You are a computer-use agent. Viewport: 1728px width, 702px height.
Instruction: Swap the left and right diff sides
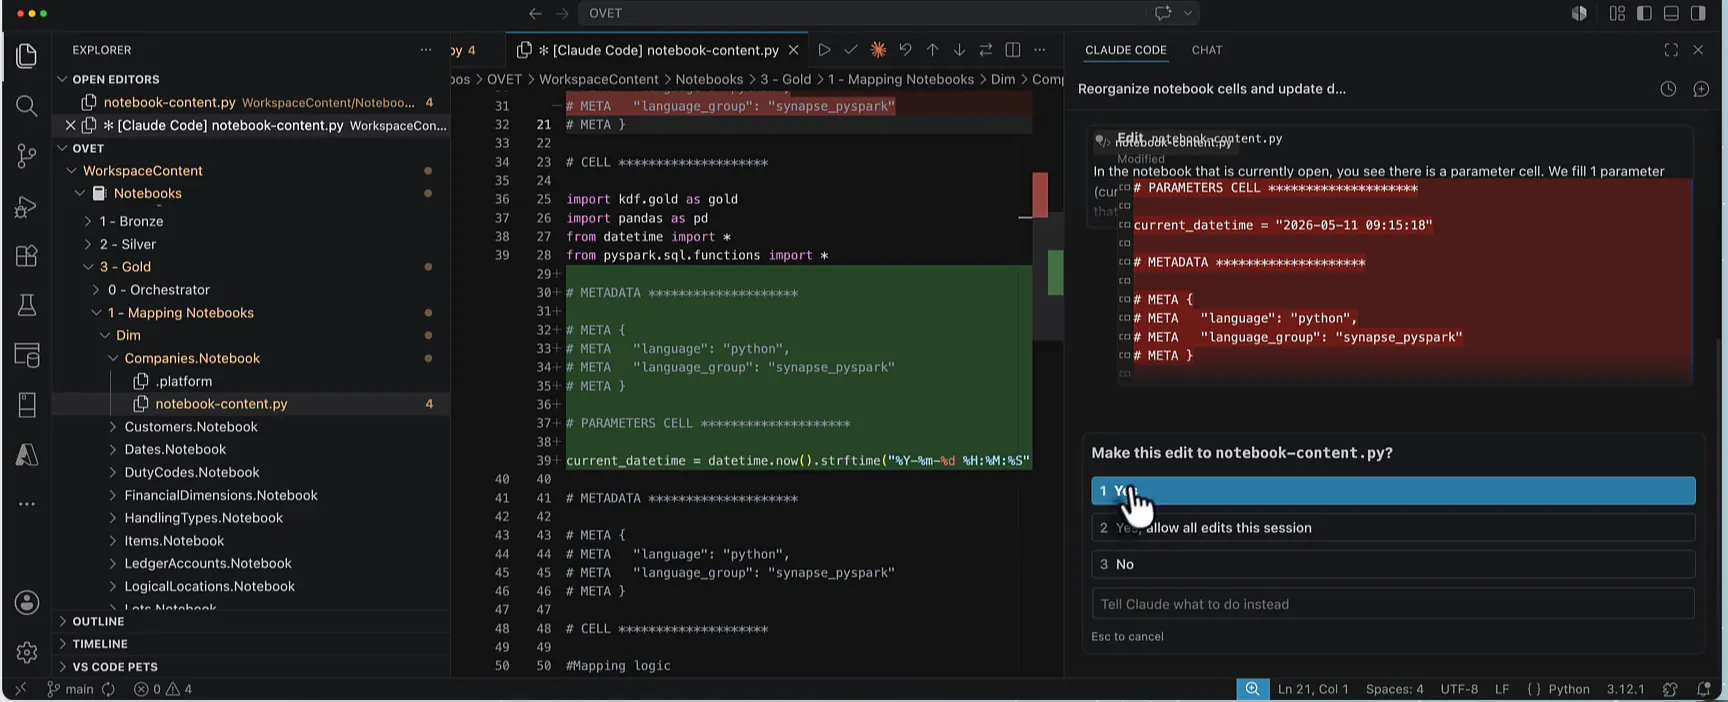point(986,50)
